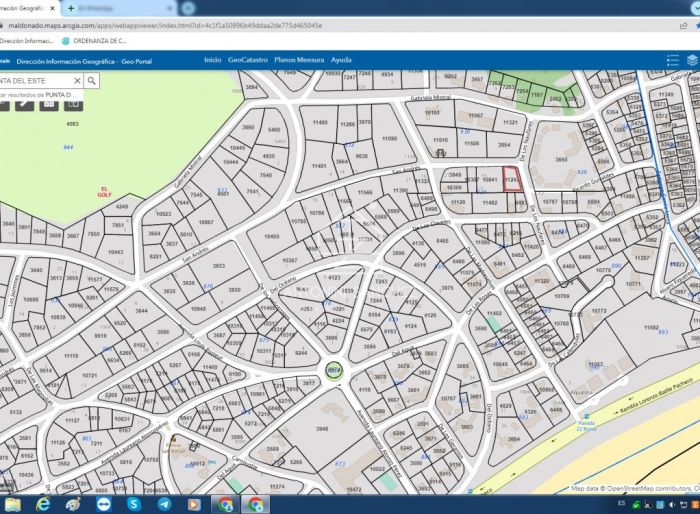Select parcel 11400 on the map
The height and width of the screenshot is (514, 700).
click(320, 122)
